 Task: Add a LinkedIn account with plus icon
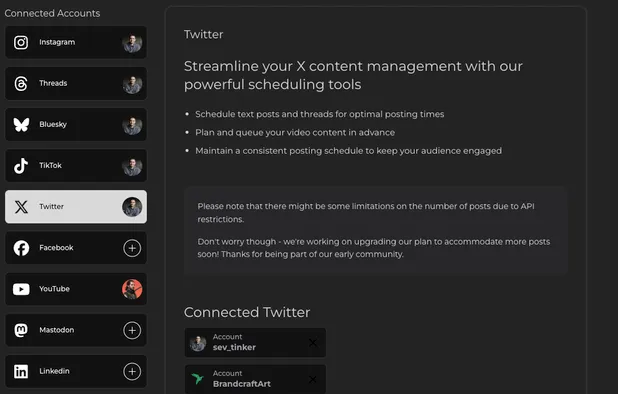(132, 371)
